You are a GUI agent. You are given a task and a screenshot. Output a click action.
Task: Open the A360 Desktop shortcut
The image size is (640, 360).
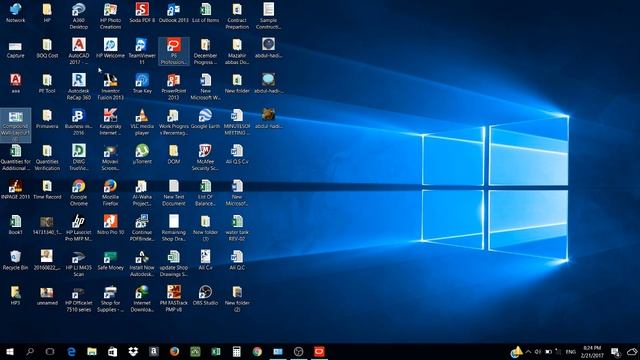pos(78,16)
